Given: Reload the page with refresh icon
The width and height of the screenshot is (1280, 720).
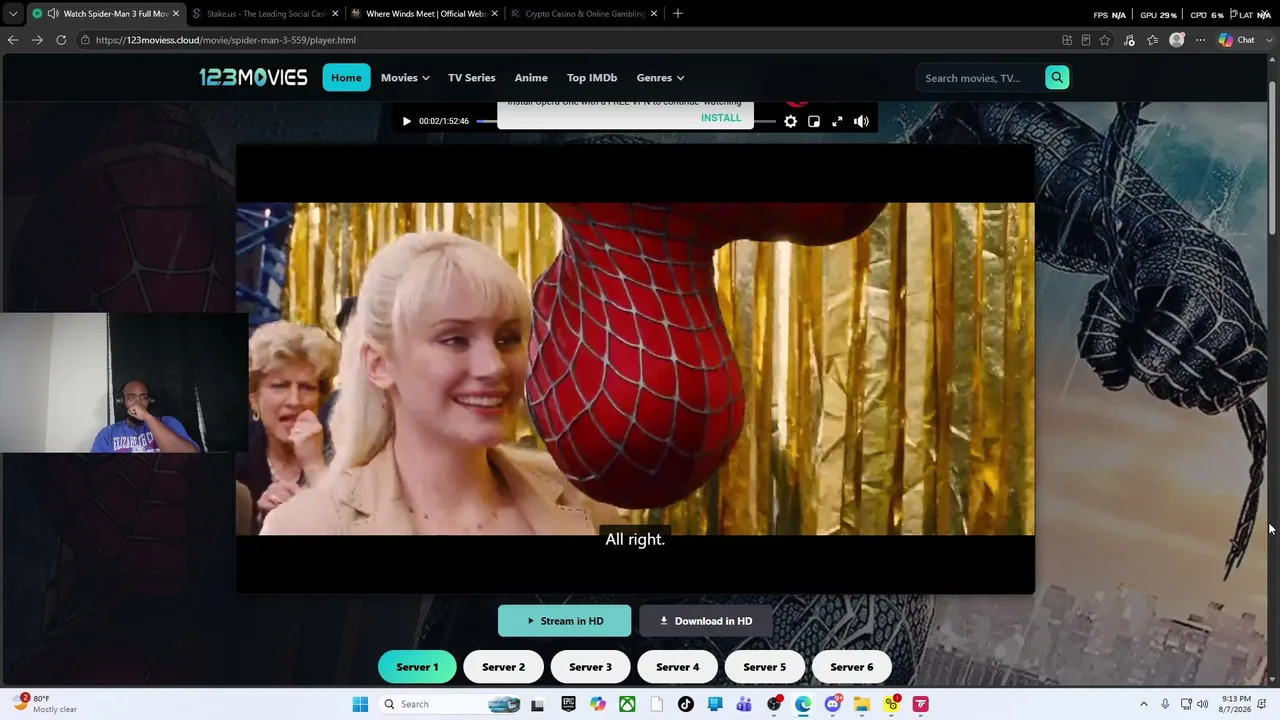Looking at the screenshot, I should coord(61,40).
